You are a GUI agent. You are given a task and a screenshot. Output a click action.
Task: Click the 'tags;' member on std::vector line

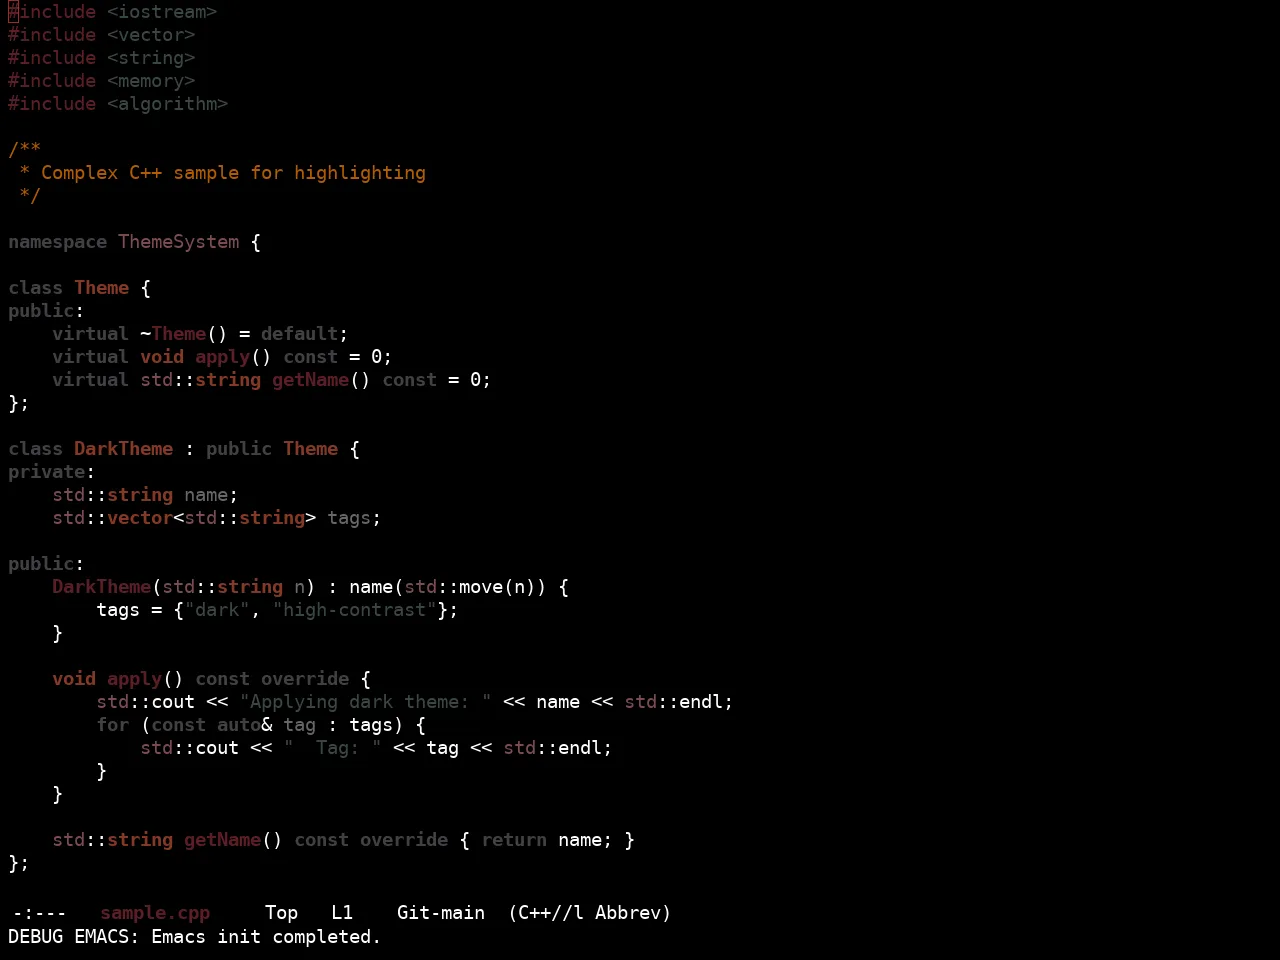click(x=355, y=518)
